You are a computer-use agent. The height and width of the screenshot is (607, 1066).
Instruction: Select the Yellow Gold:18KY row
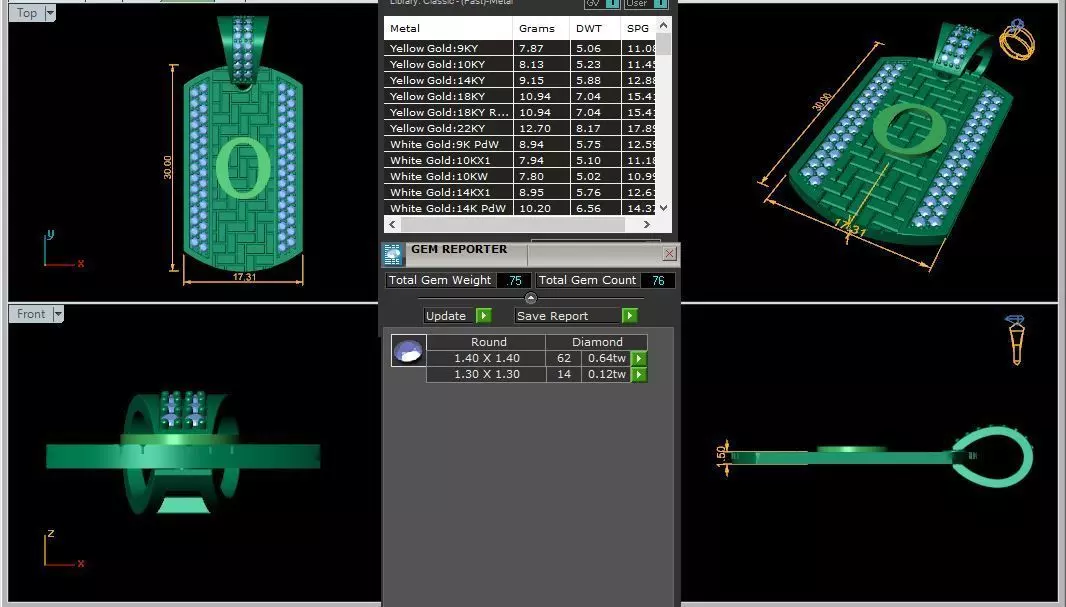[x=520, y=97]
